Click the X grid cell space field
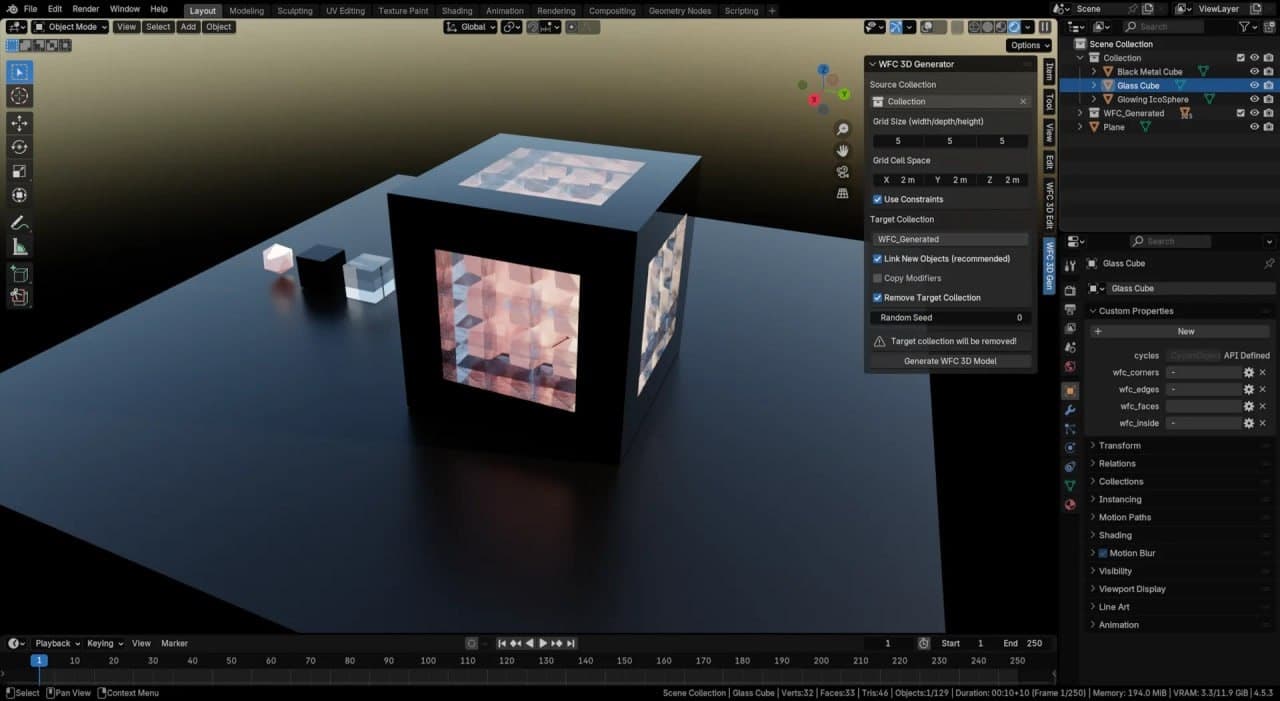 pyautogui.click(x=897, y=180)
